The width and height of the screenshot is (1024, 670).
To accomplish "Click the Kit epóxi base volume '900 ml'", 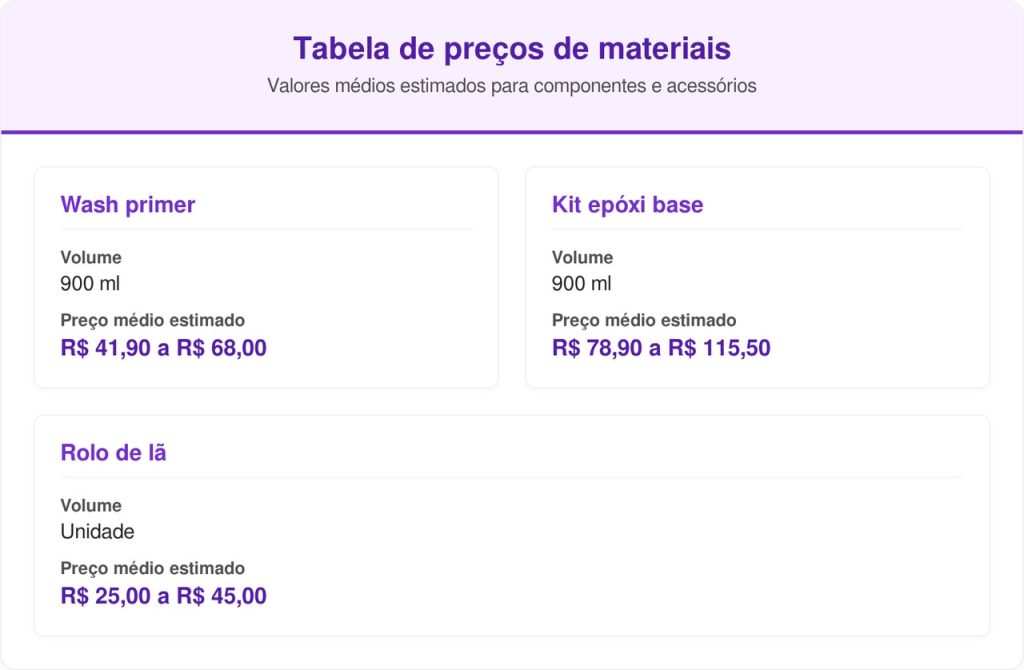I will tap(581, 284).
